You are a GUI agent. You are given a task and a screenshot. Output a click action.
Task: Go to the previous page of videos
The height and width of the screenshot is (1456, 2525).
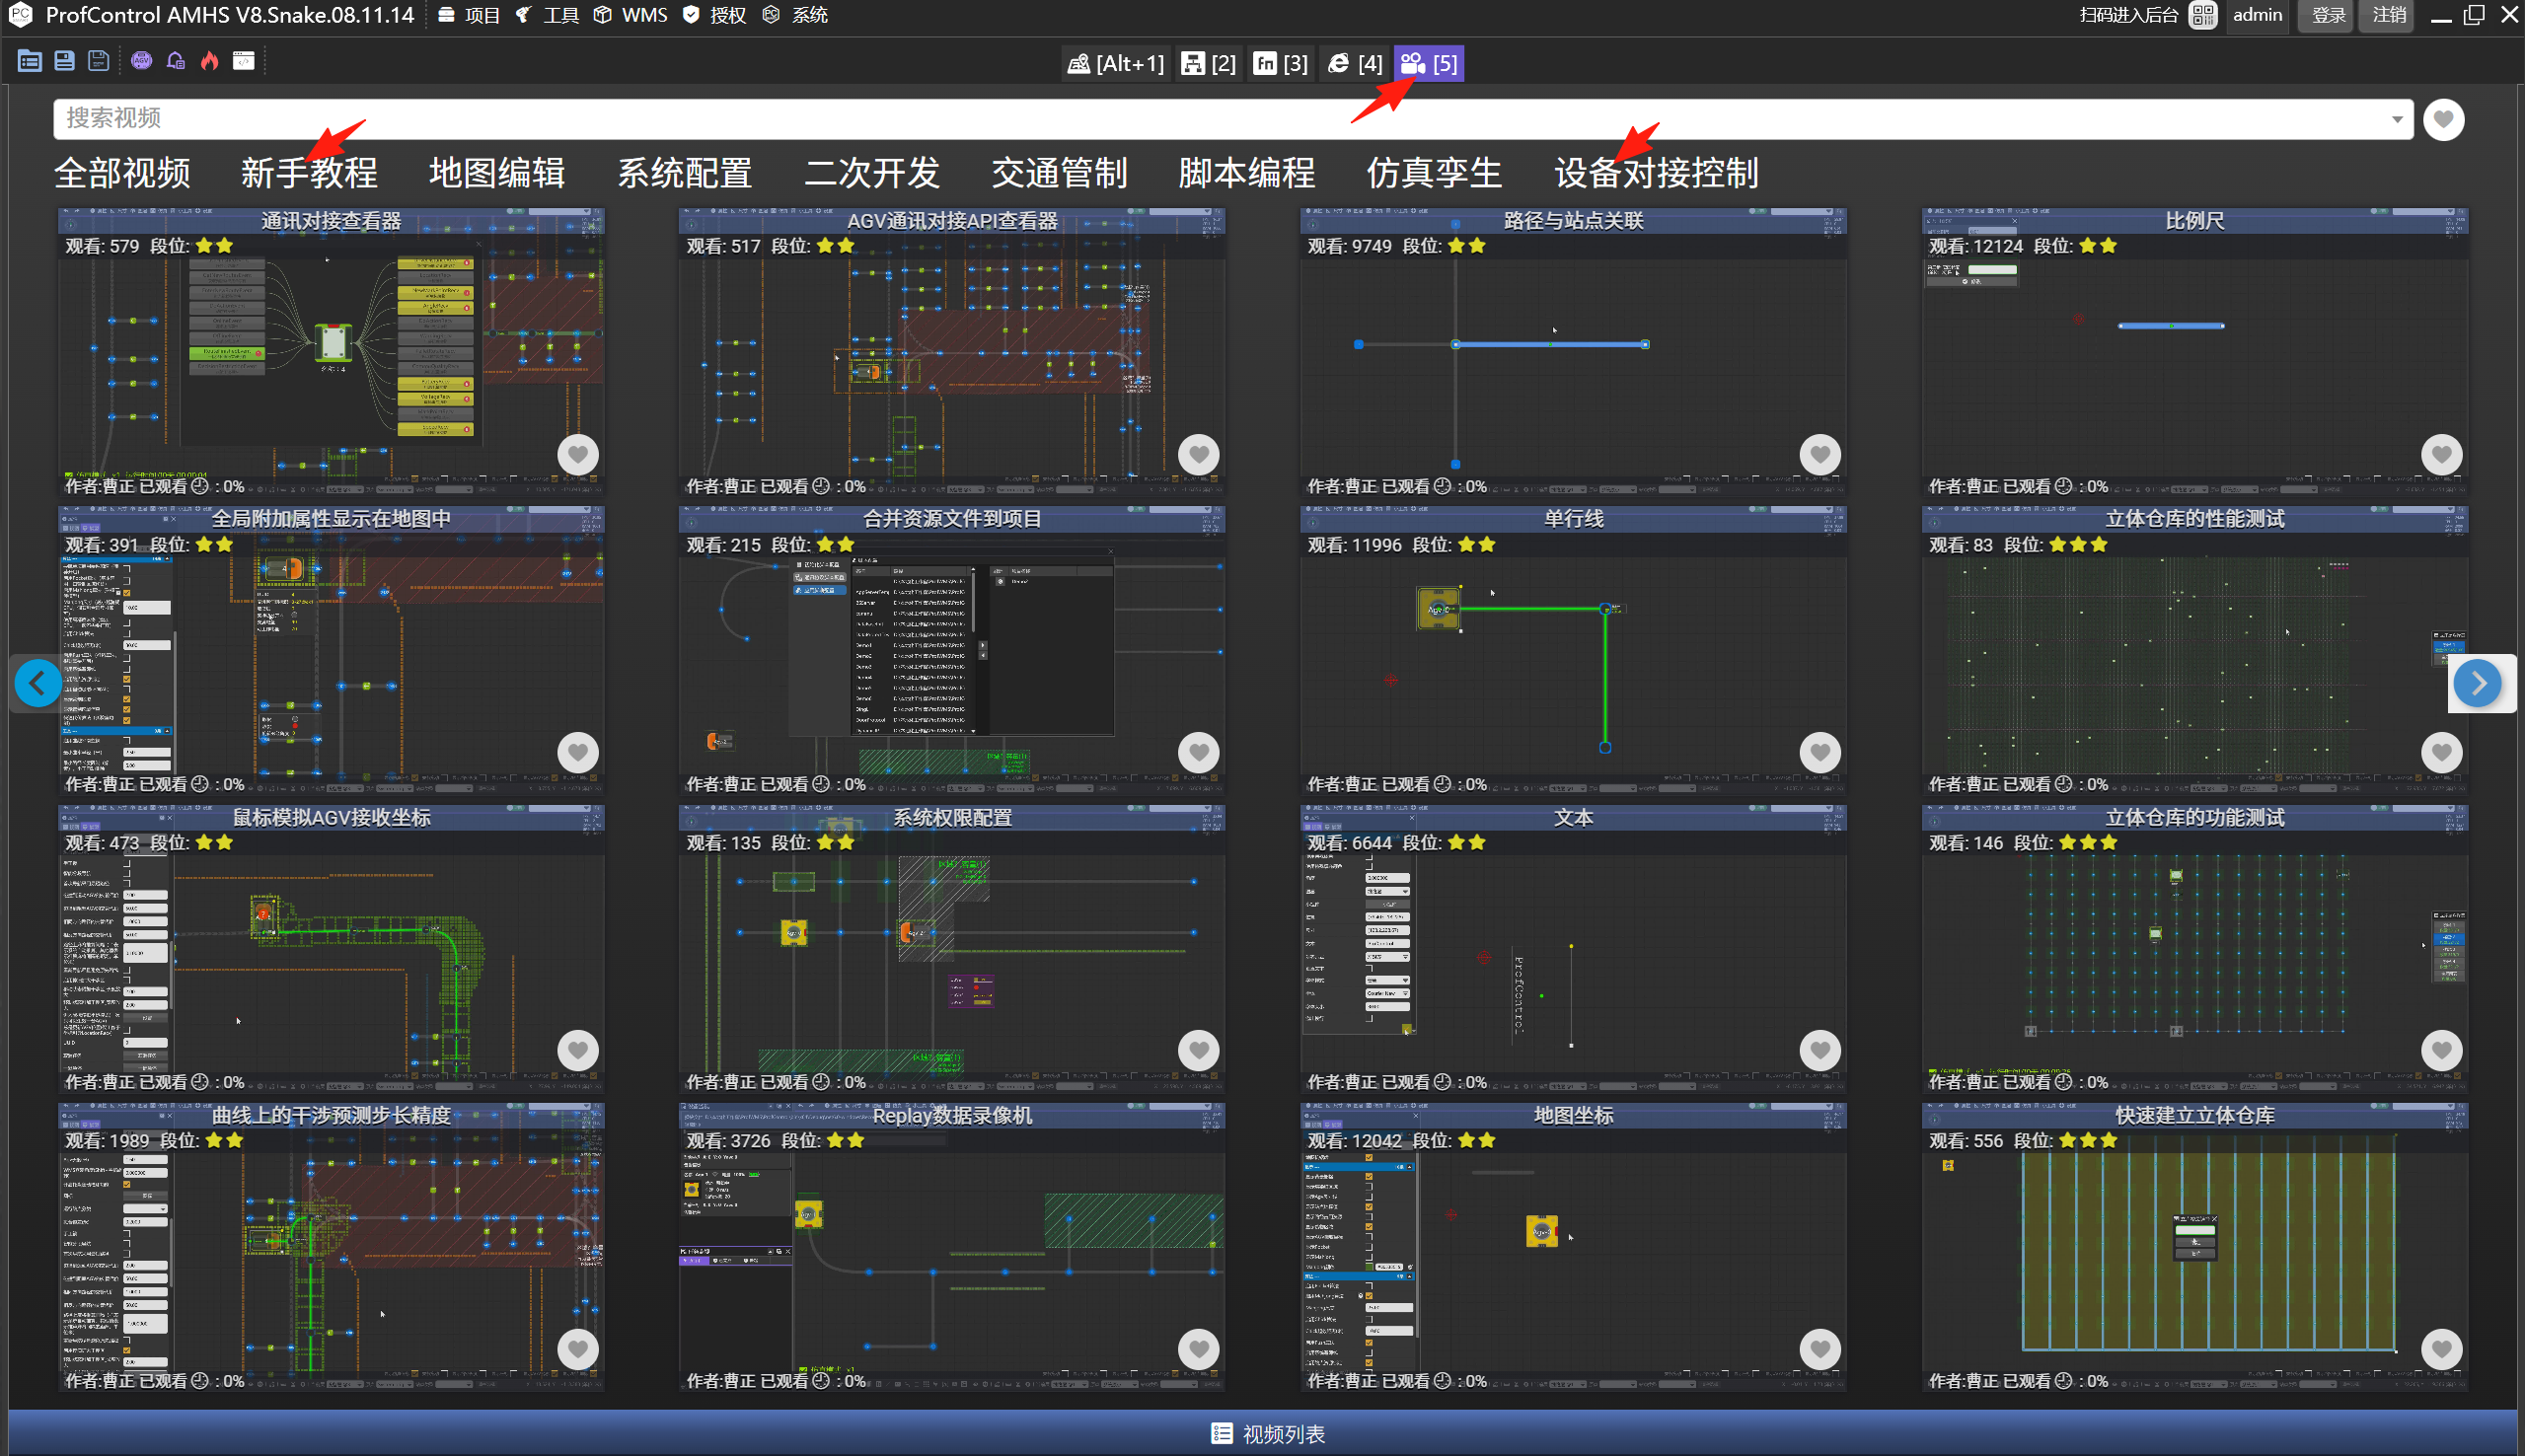(x=38, y=684)
